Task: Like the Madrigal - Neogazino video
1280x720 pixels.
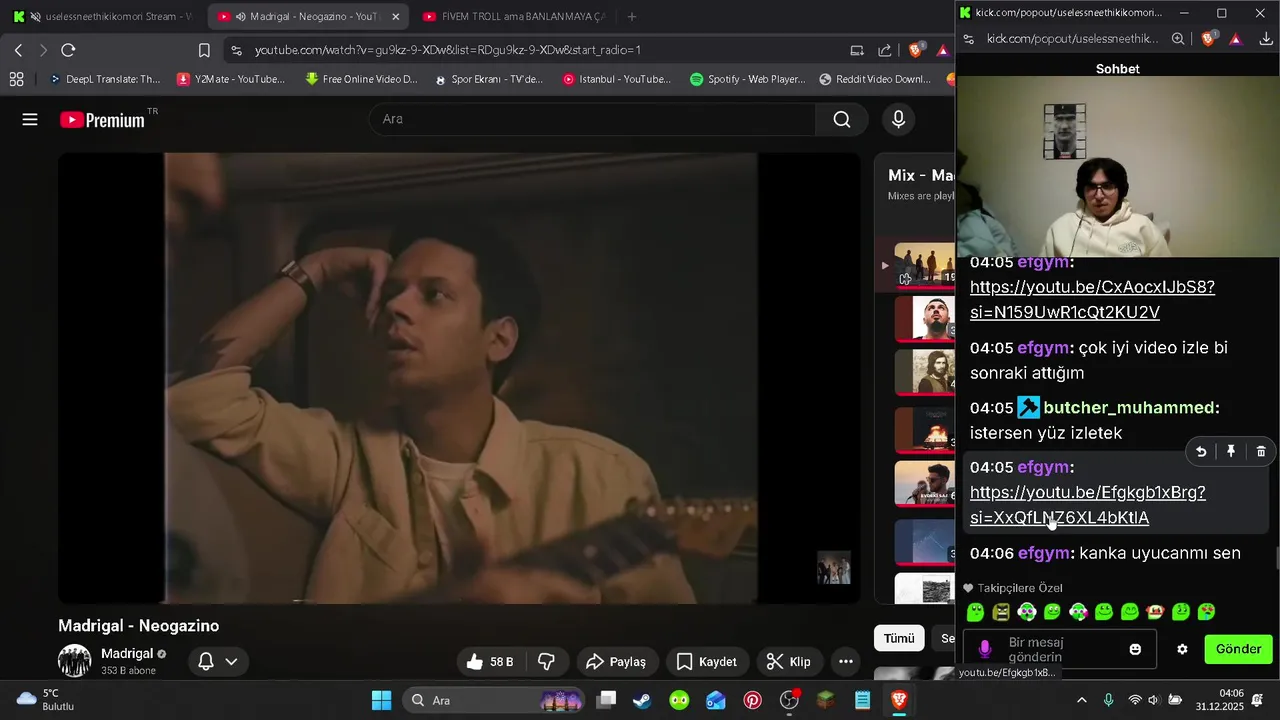Action: (x=489, y=662)
